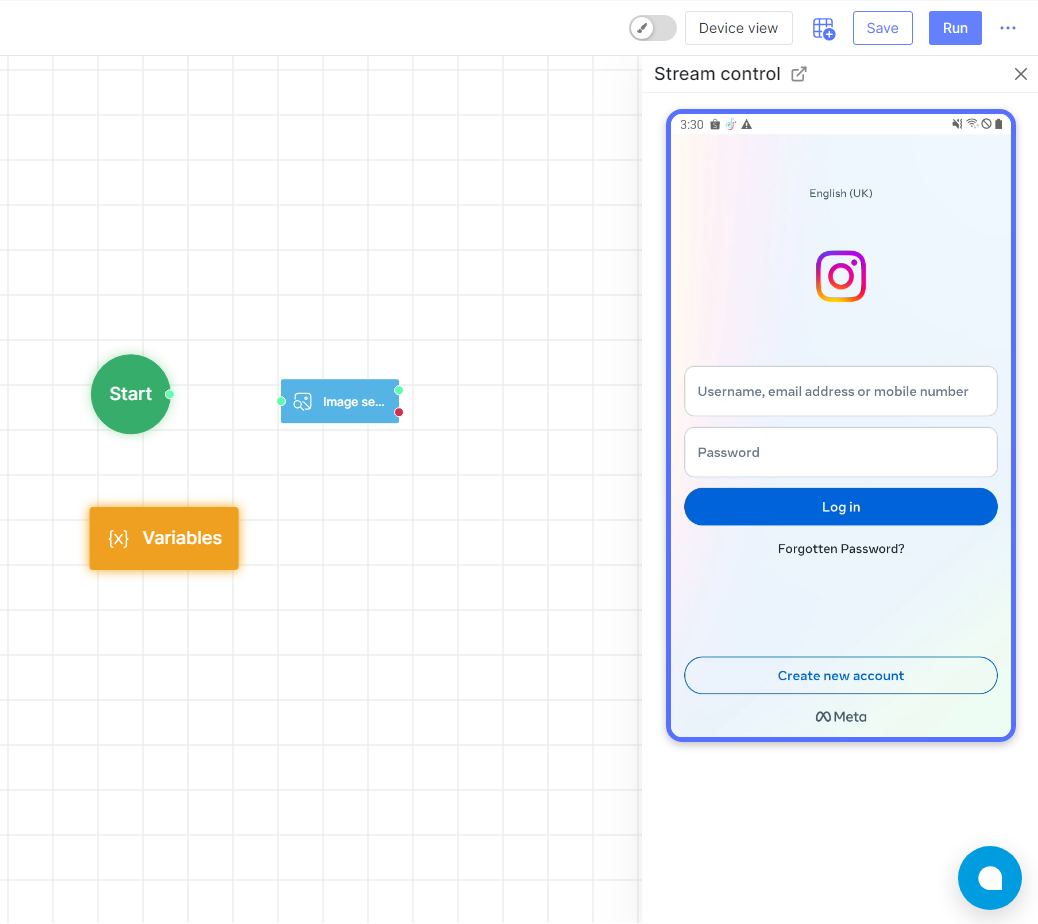
Task: Select the Start node
Action: coord(130,394)
